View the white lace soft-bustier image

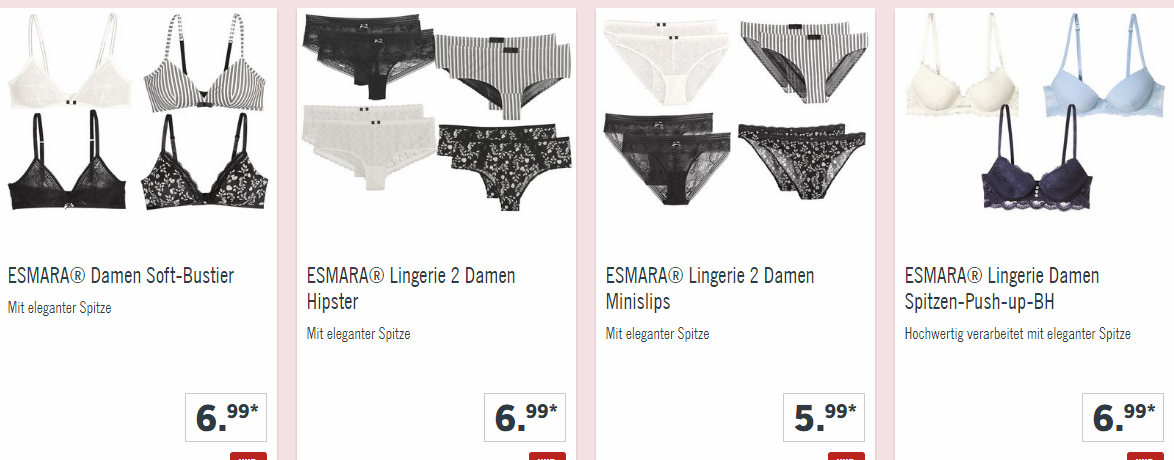(69, 61)
